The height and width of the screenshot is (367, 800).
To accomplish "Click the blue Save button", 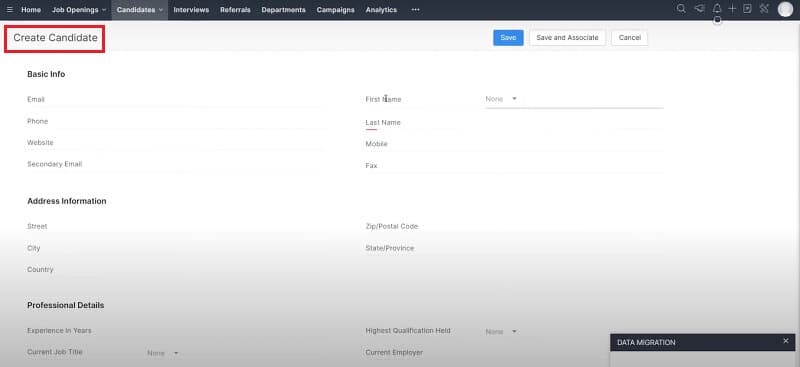I will tap(508, 38).
